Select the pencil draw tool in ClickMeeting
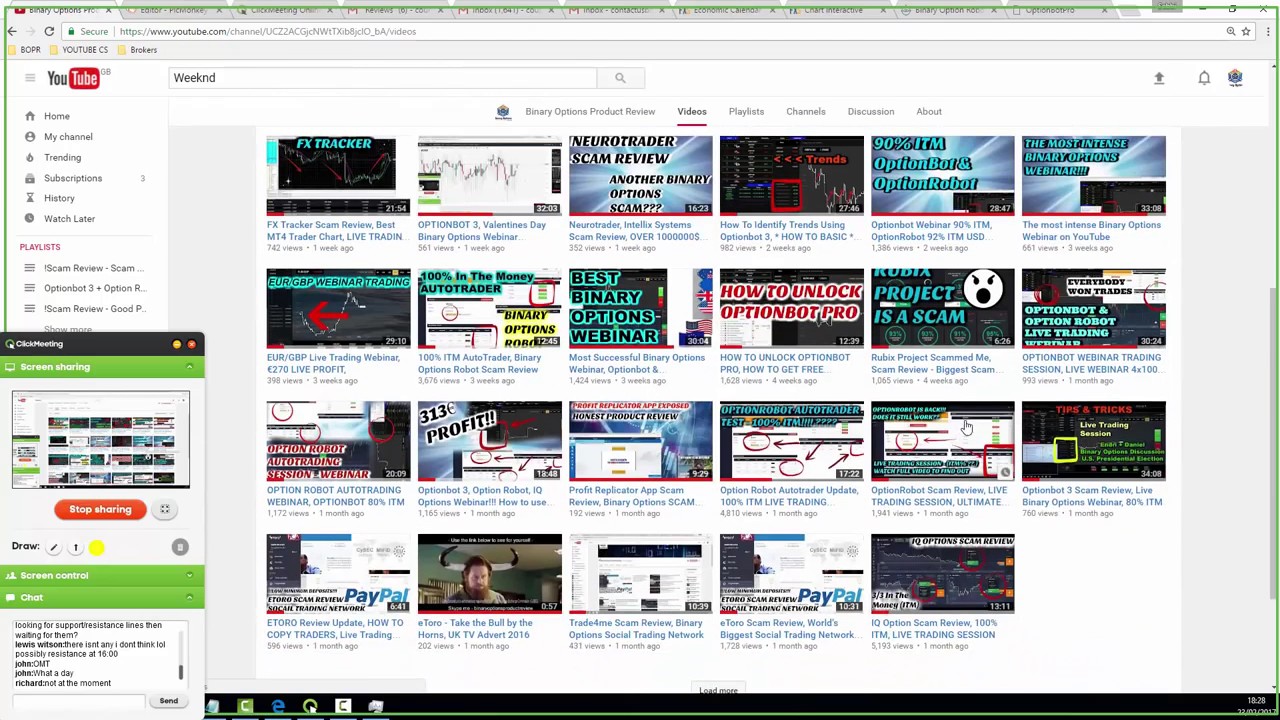The width and height of the screenshot is (1280, 720). point(54,547)
